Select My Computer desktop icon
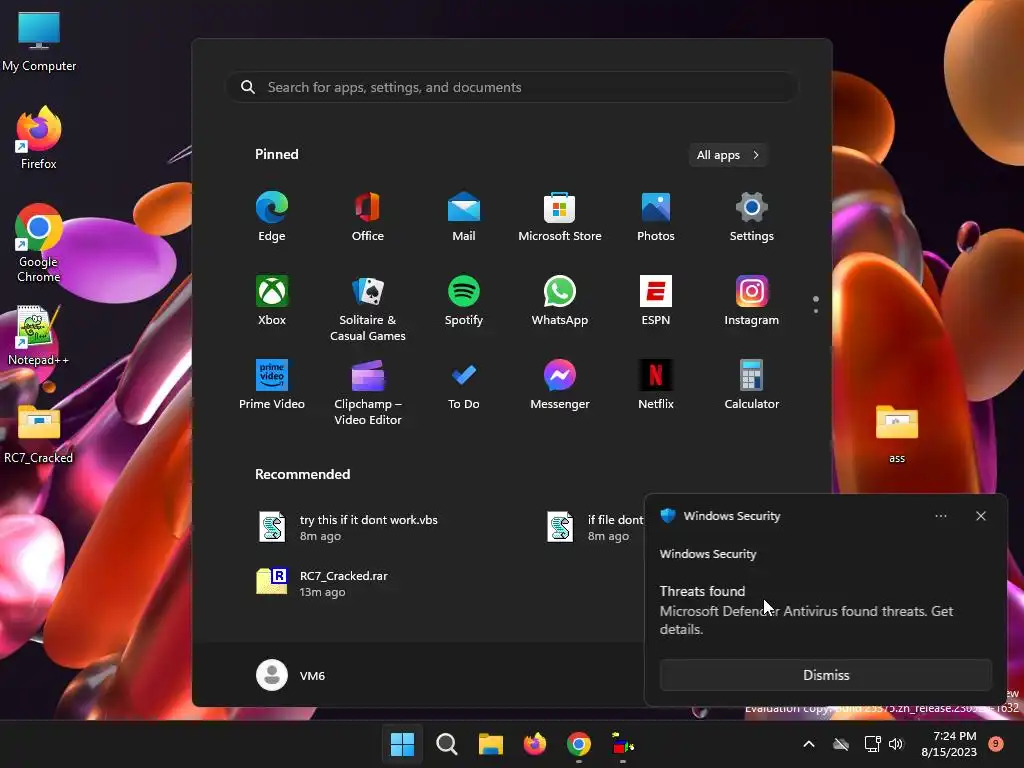 click(39, 42)
